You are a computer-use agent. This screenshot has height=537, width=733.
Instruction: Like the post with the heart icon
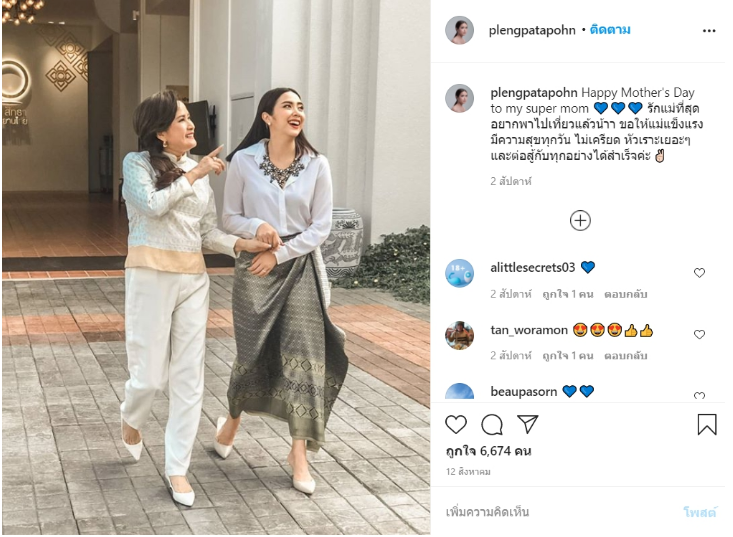(456, 424)
